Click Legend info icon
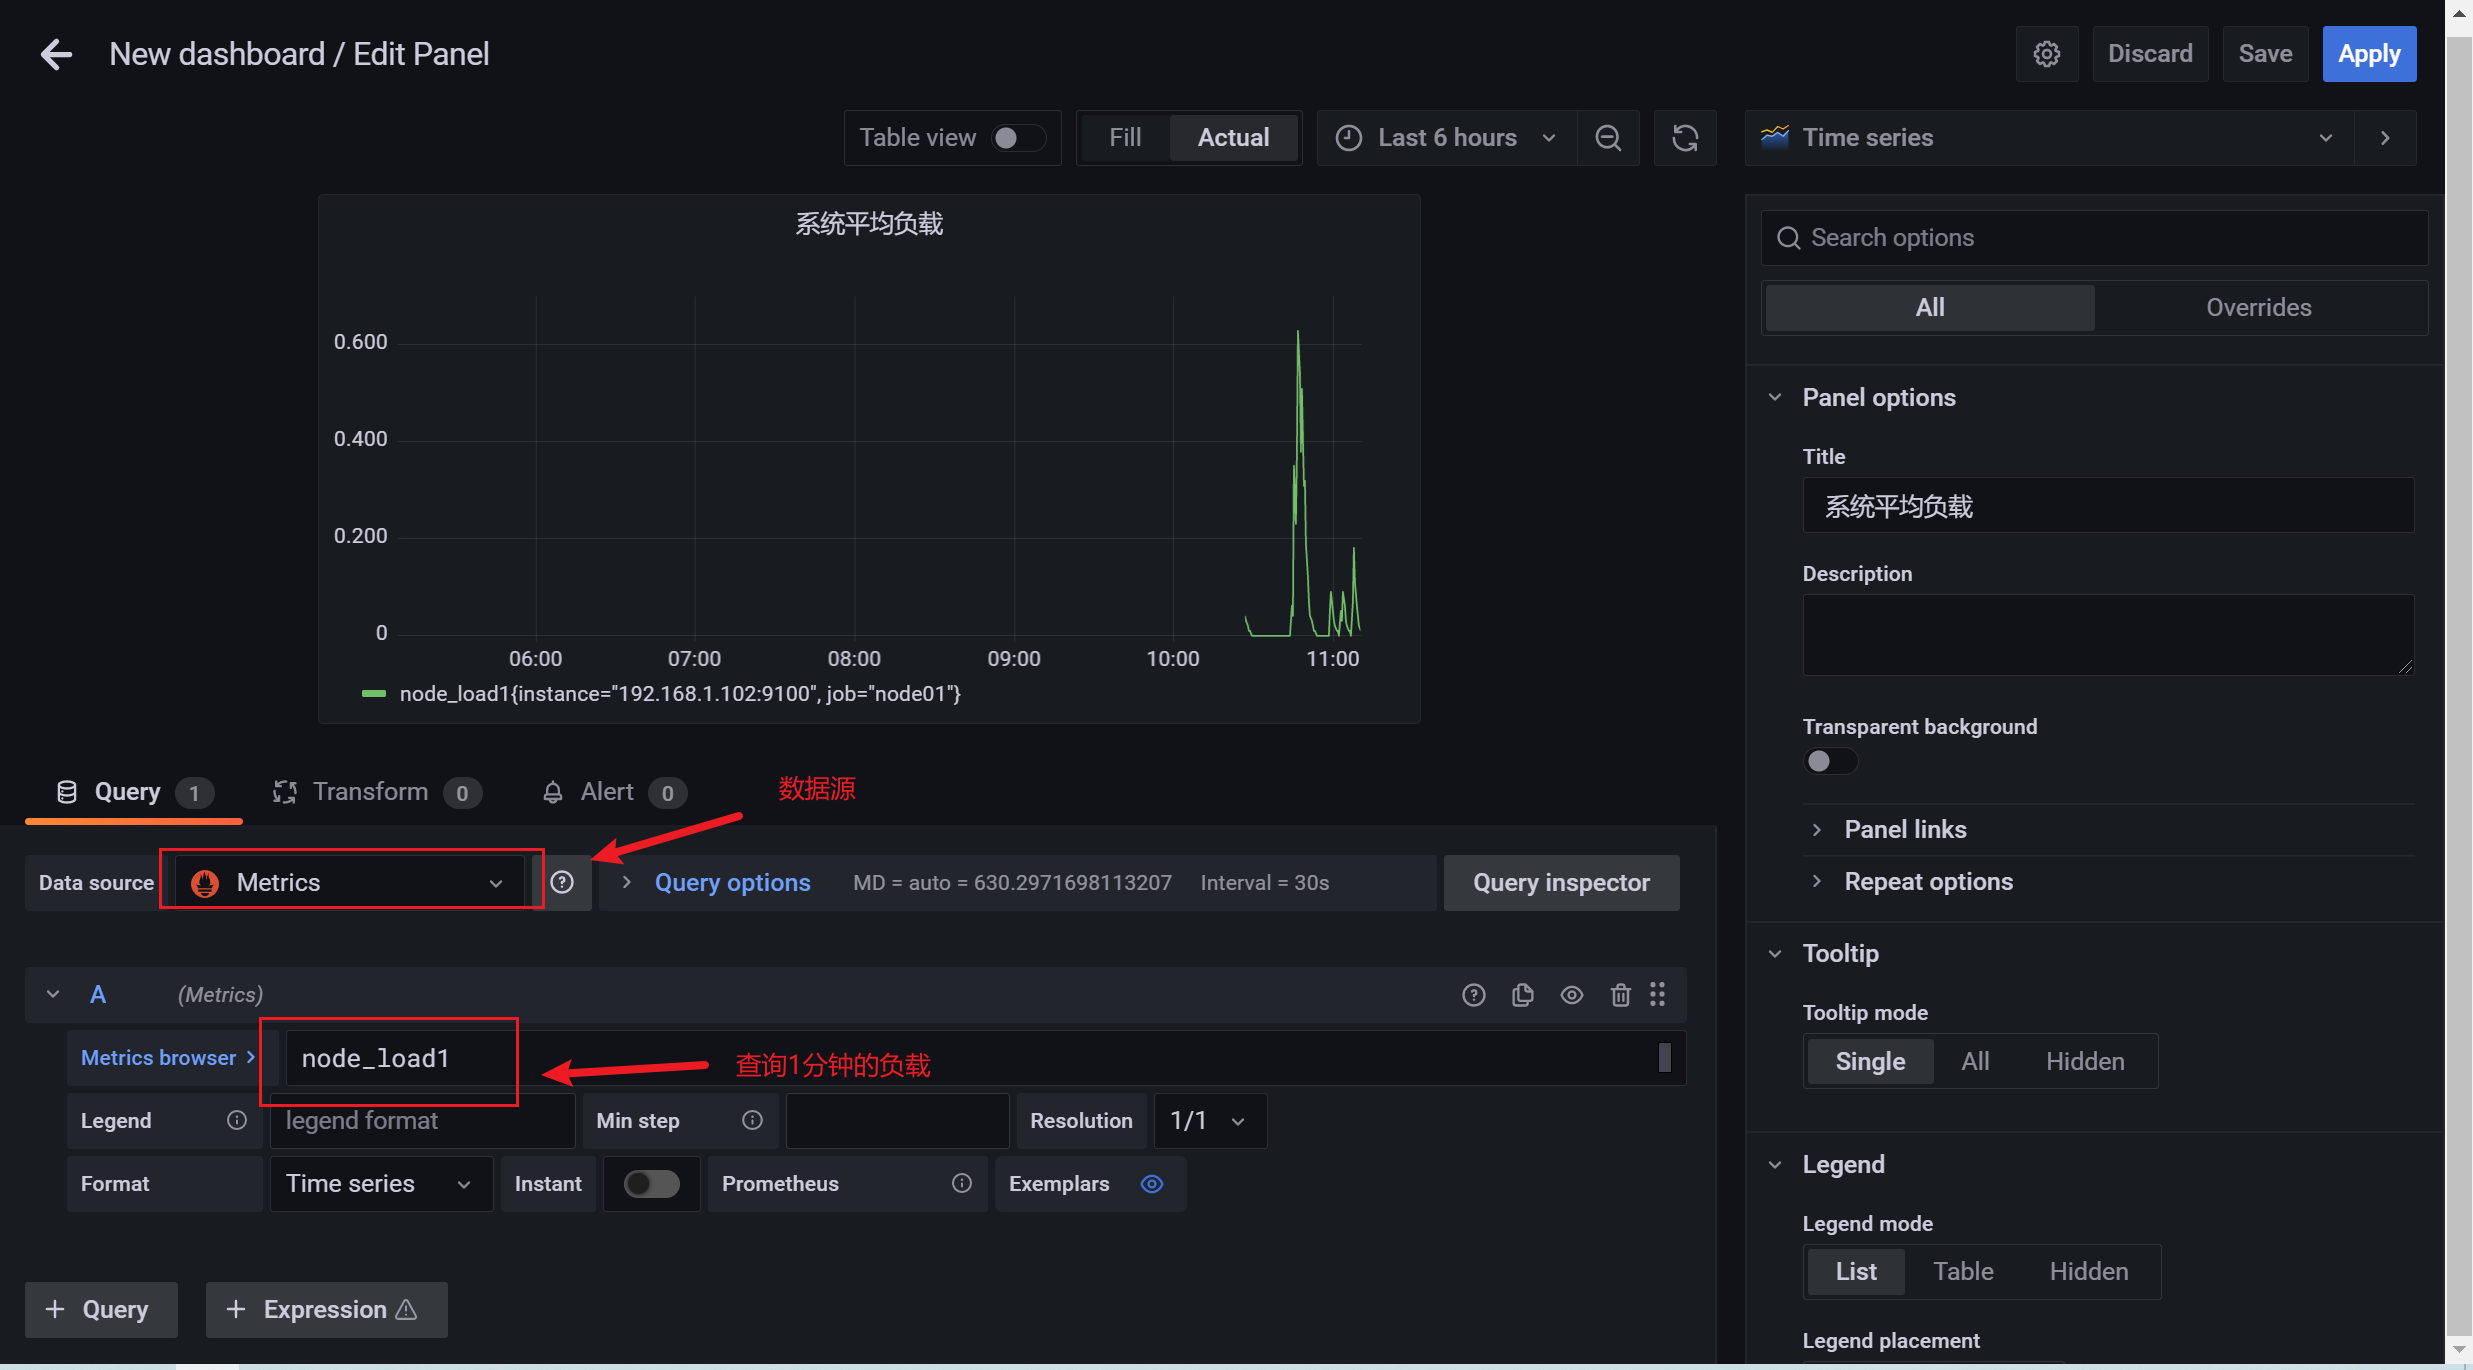 (x=237, y=1120)
